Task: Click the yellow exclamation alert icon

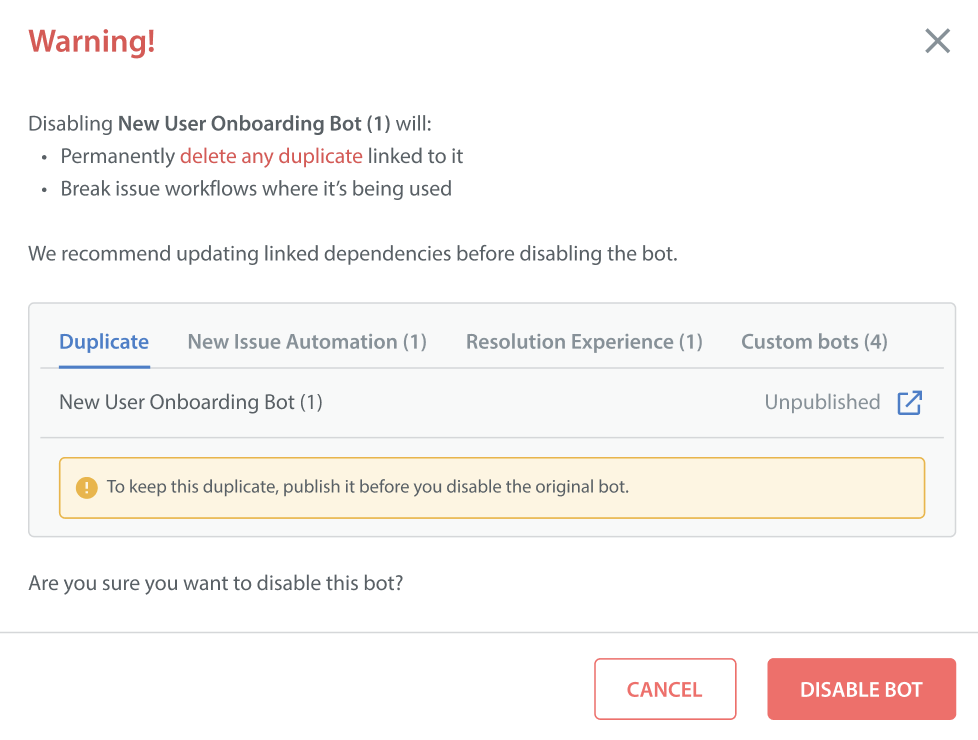Action: pos(87,488)
